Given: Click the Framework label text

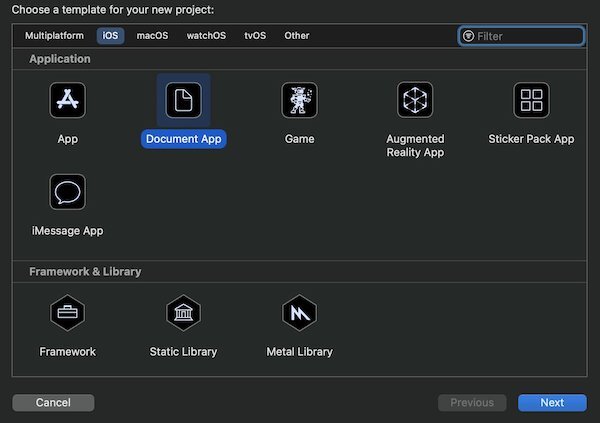Looking at the screenshot, I should [67, 351].
